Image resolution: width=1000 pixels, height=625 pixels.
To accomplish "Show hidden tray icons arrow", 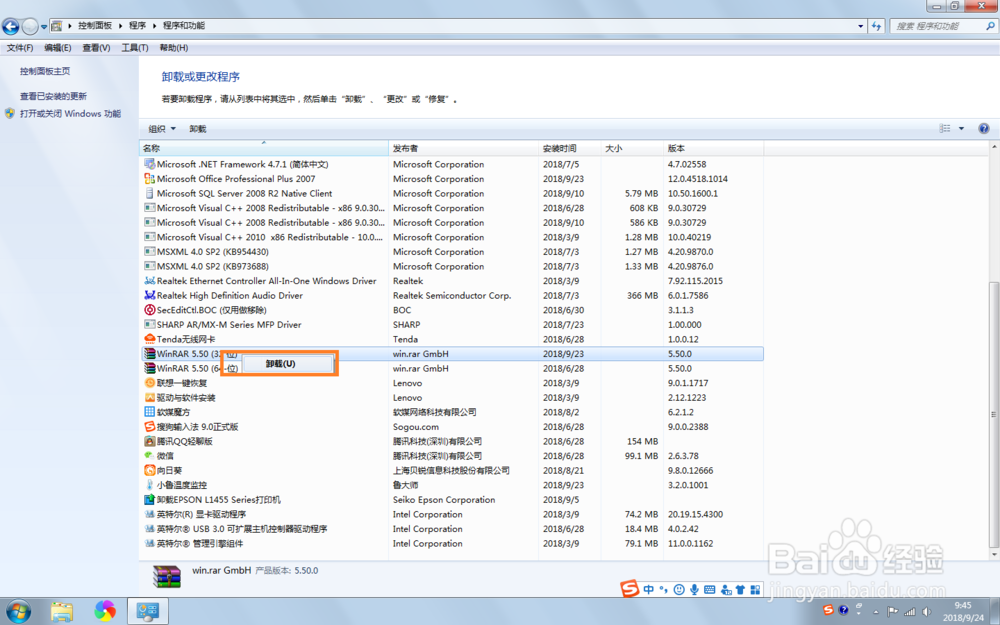I will tap(876, 611).
